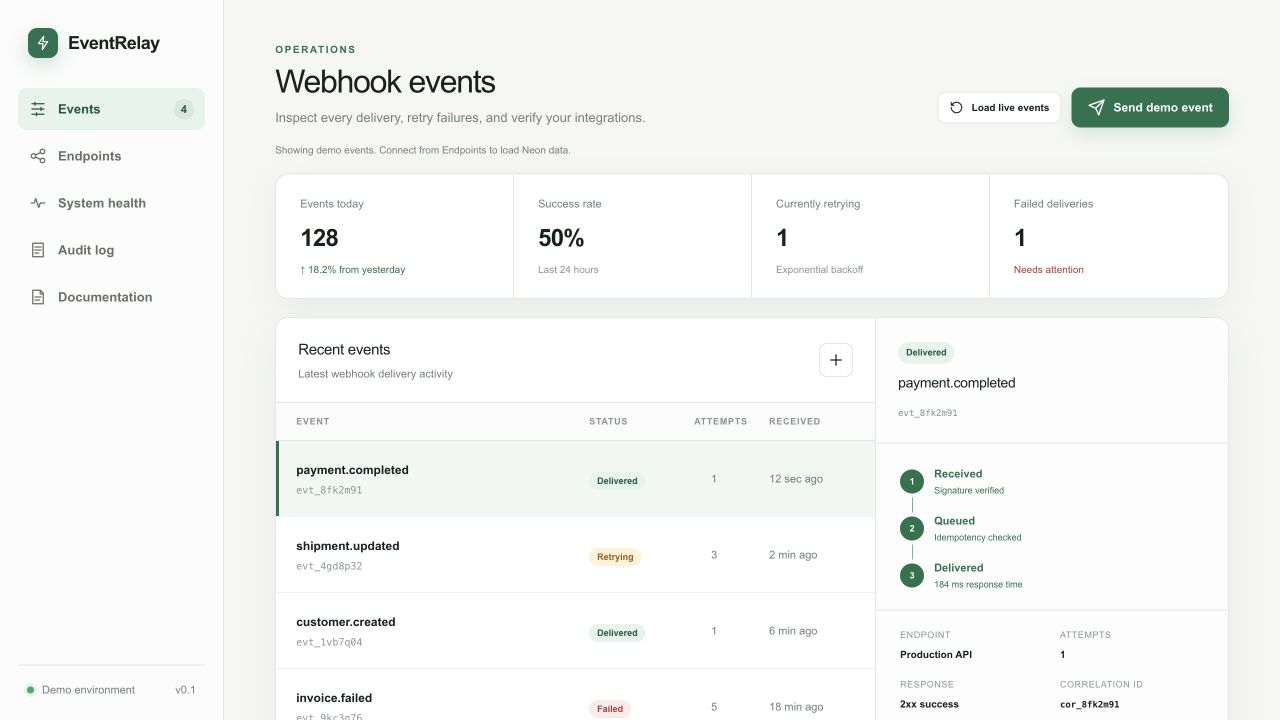This screenshot has width=1280, height=720.
Task: Select the payment.completed event row
Action: tap(575, 479)
